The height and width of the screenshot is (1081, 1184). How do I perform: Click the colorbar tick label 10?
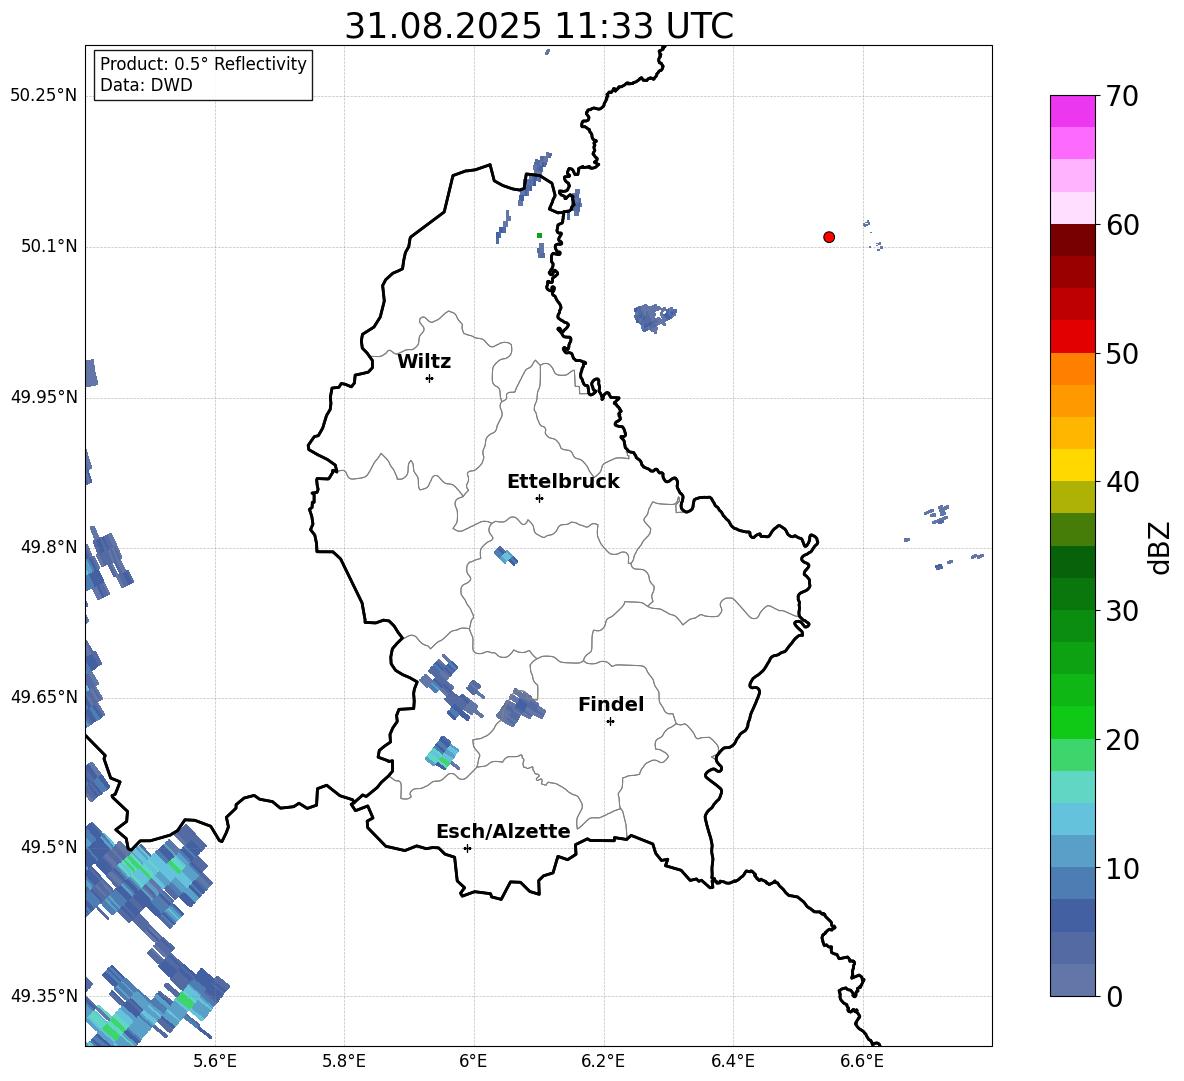tap(1122, 868)
